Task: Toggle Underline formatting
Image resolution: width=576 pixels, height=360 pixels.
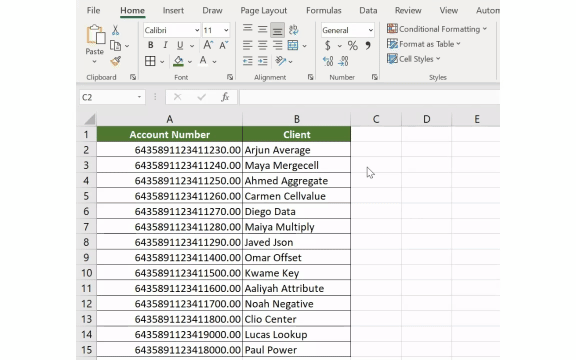Action: [x=180, y=45]
